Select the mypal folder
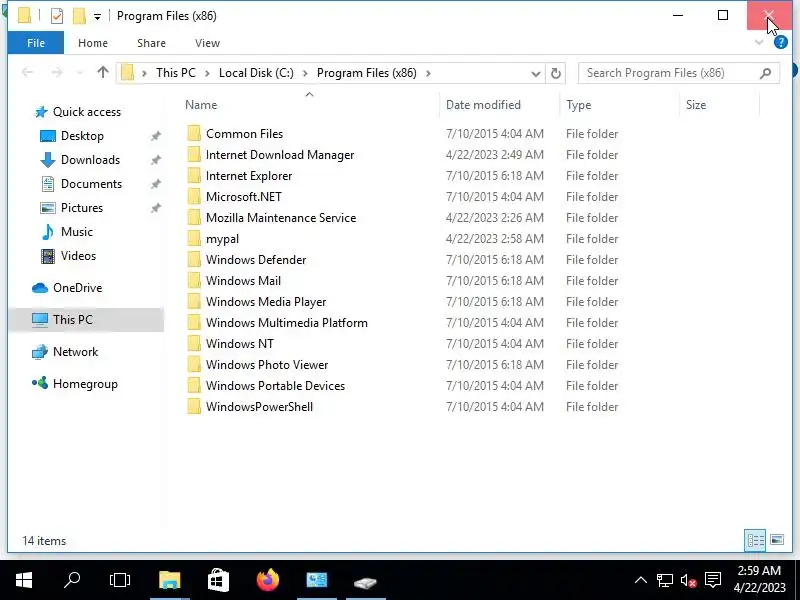The image size is (800, 600). 222,238
